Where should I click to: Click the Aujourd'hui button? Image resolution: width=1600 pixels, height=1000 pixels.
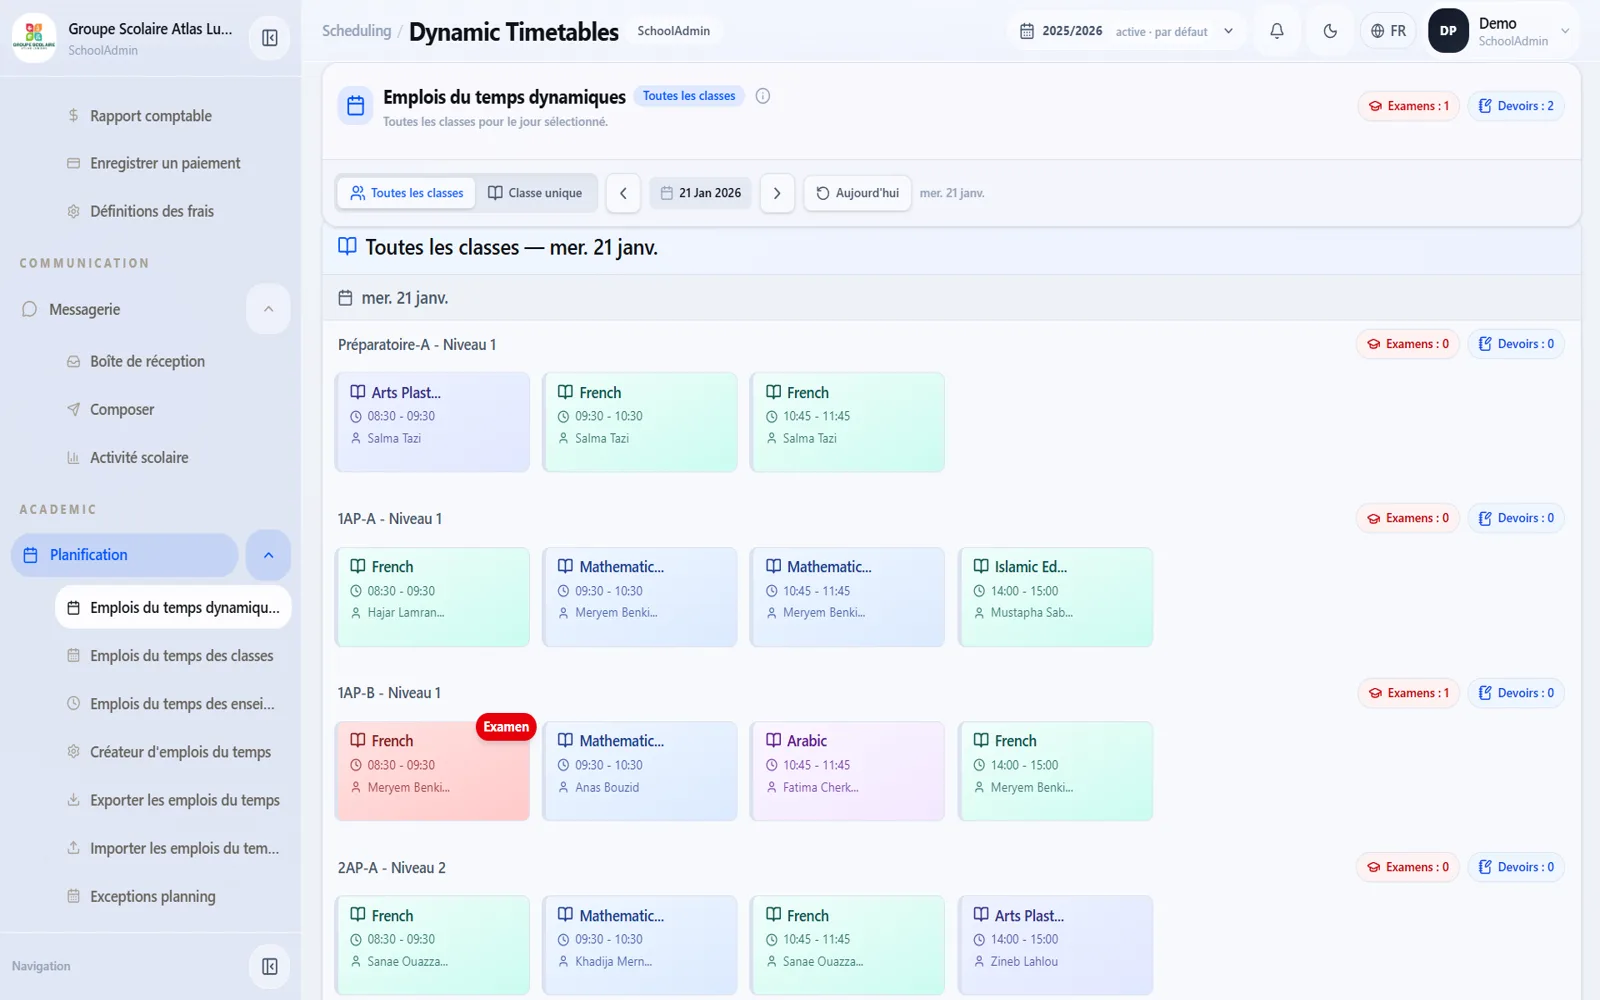(858, 193)
